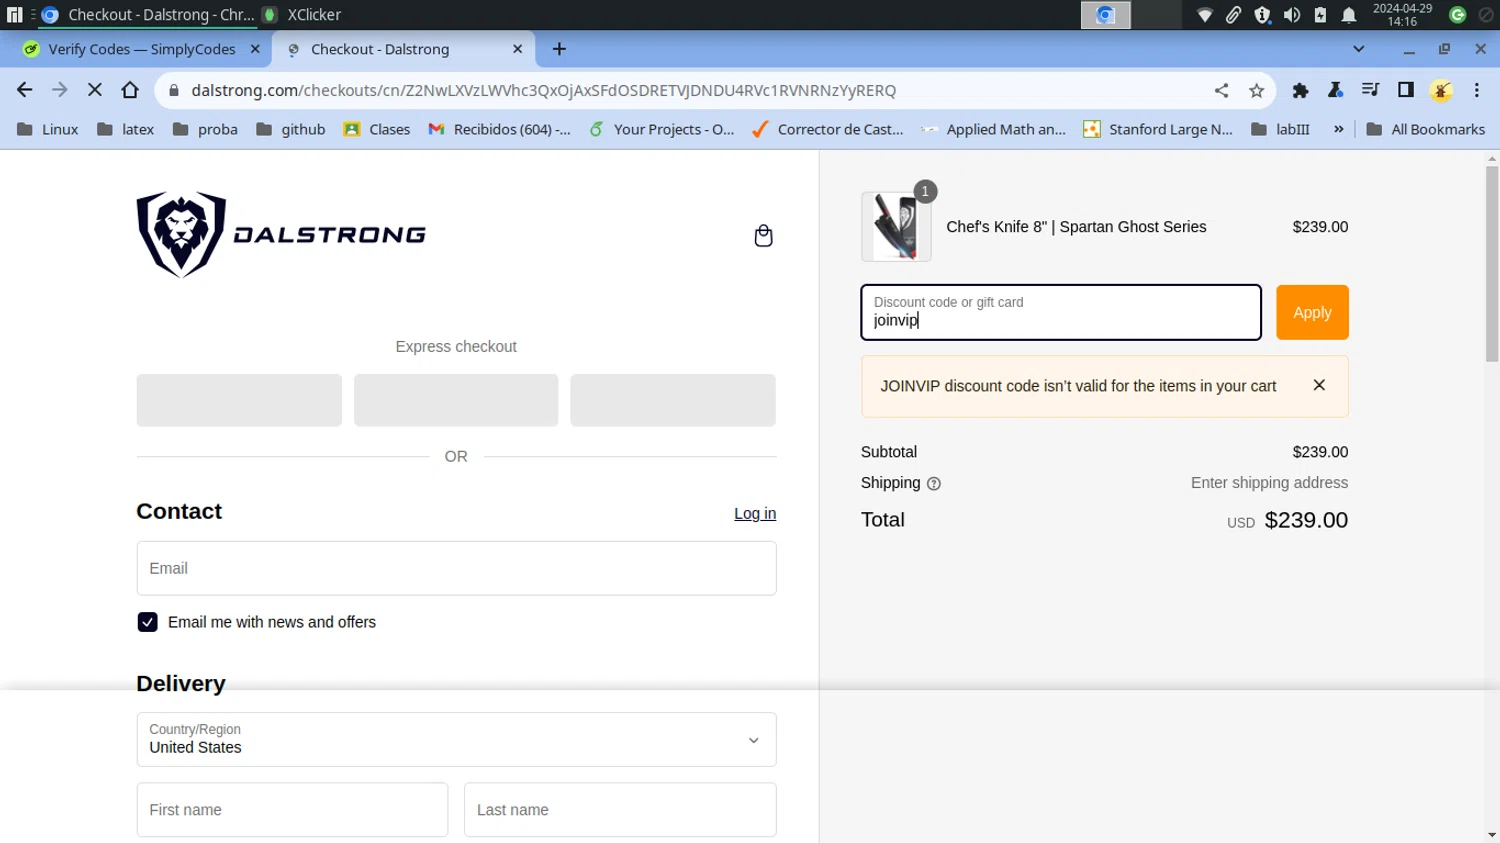Viewport: 1500px width, 843px height.
Task: Click the Dalstrong lion logo
Action: tap(281, 234)
